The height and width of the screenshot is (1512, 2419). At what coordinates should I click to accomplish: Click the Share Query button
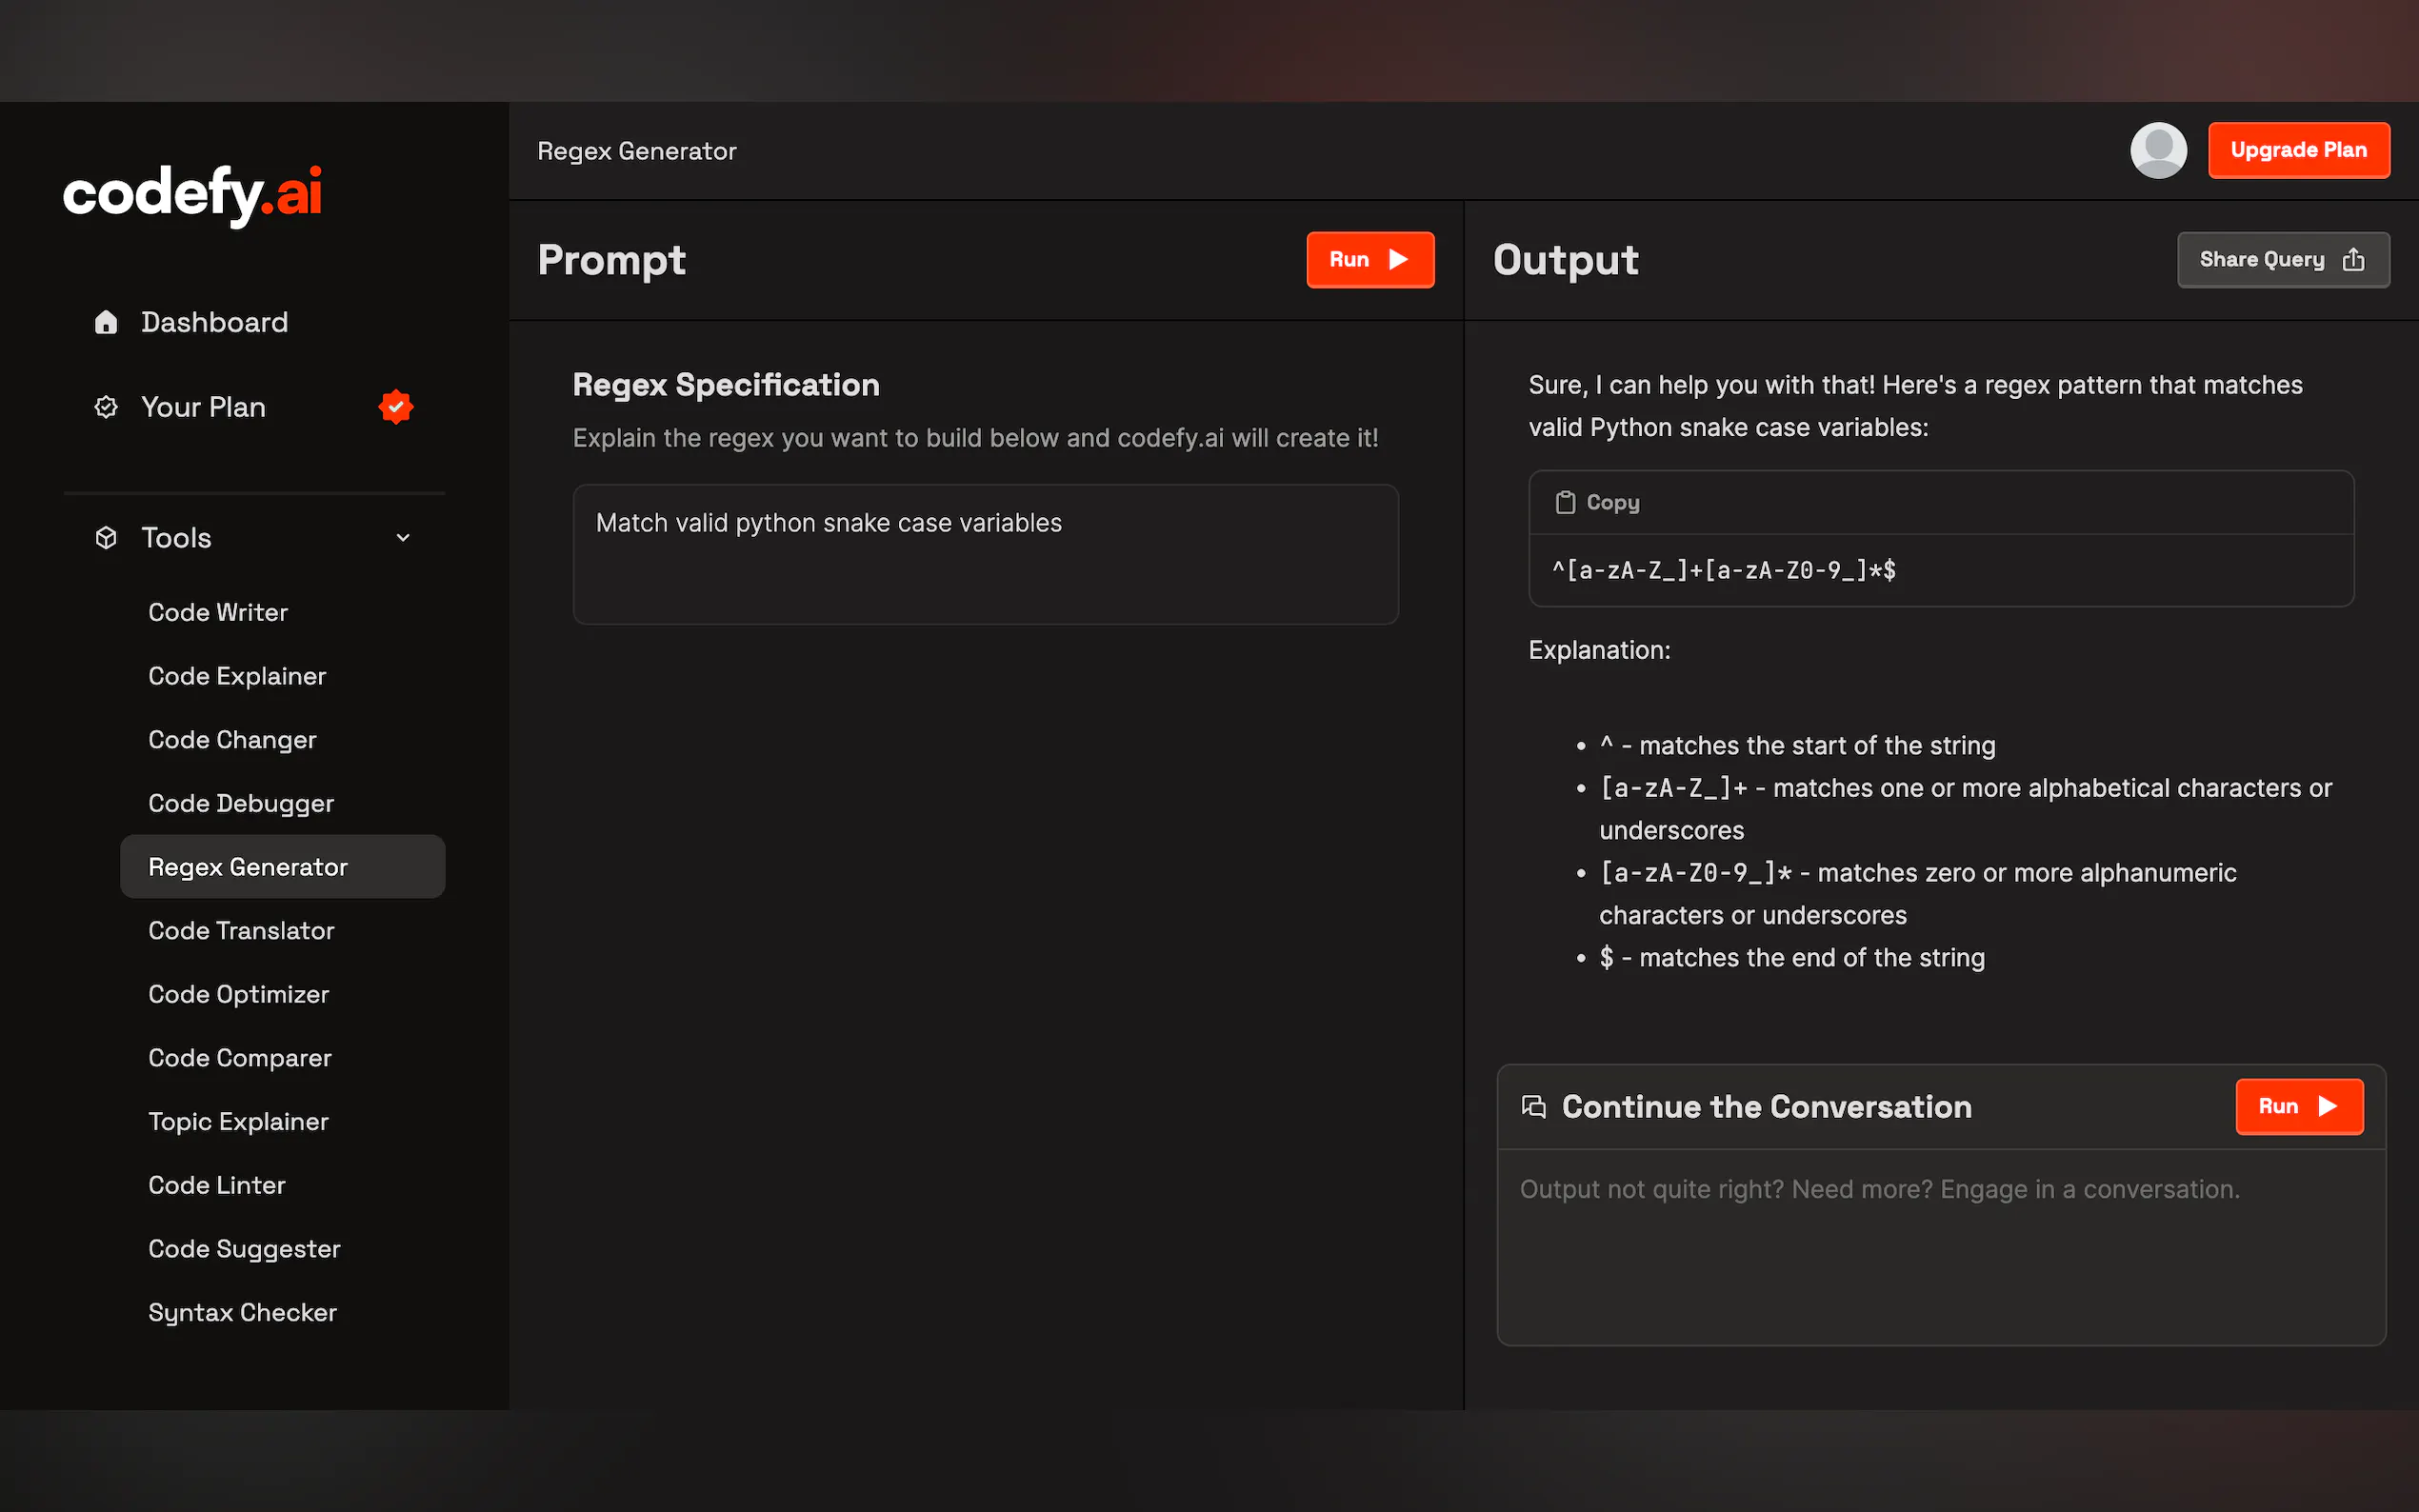coord(2282,260)
